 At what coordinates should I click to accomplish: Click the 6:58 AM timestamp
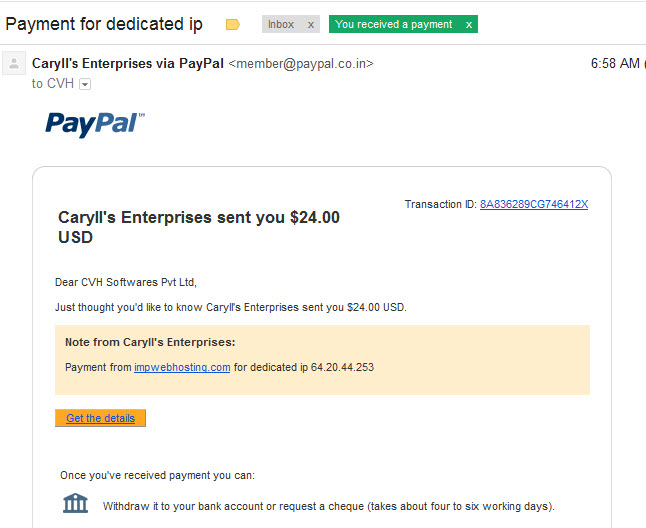615,63
